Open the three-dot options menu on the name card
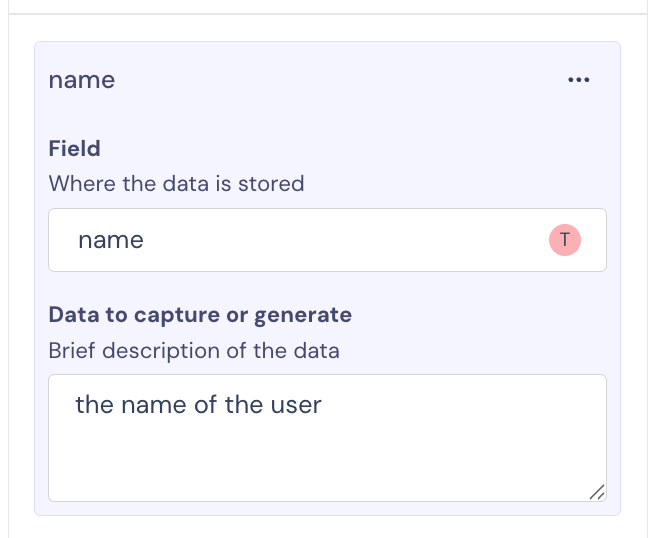 coord(578,81)
